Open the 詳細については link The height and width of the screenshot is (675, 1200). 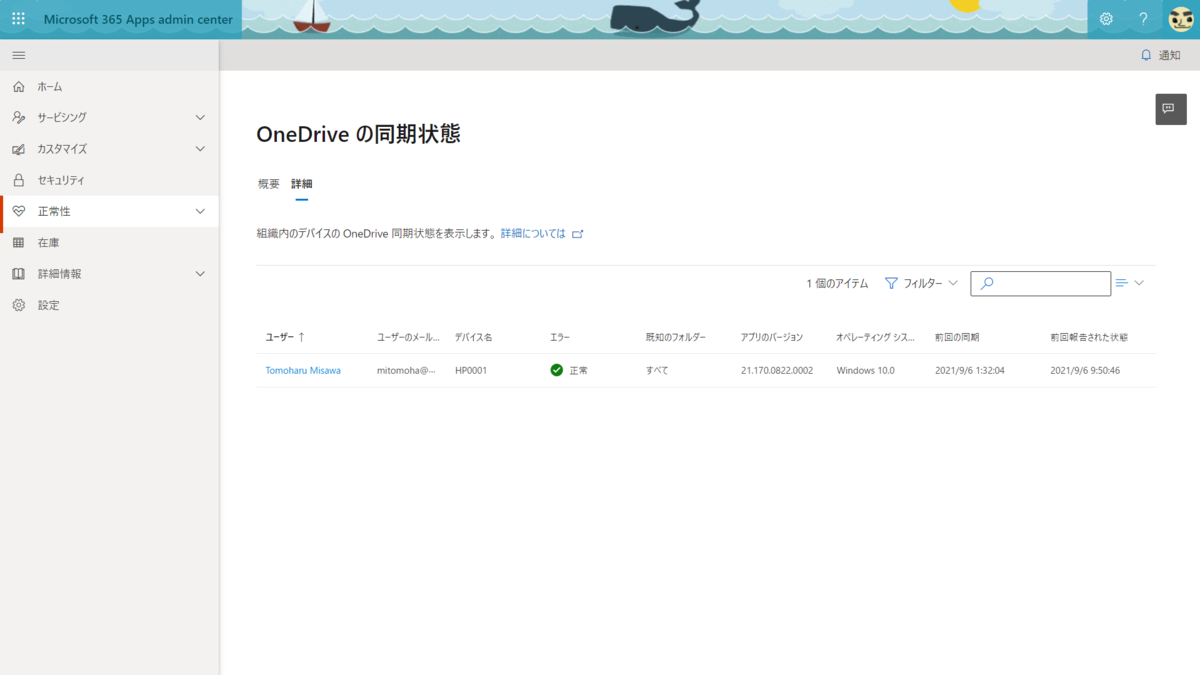pyautogui.click(x=533, y=234)
